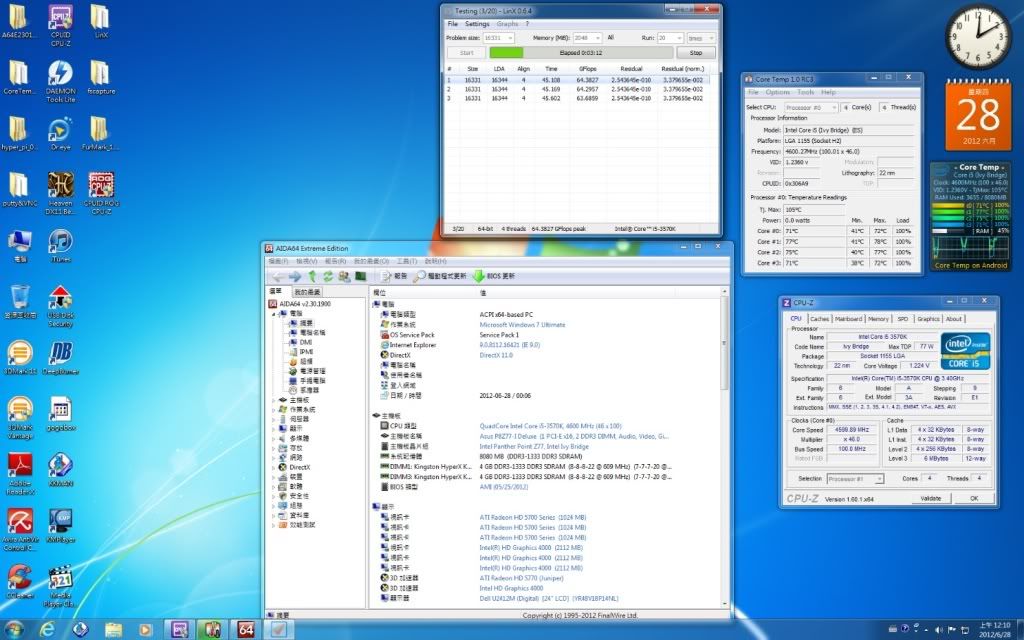This screenshot has height=640, width=1024.
Task: Click the Stop button in LinX
Action: pyautogui.click(x=696, y=53)
